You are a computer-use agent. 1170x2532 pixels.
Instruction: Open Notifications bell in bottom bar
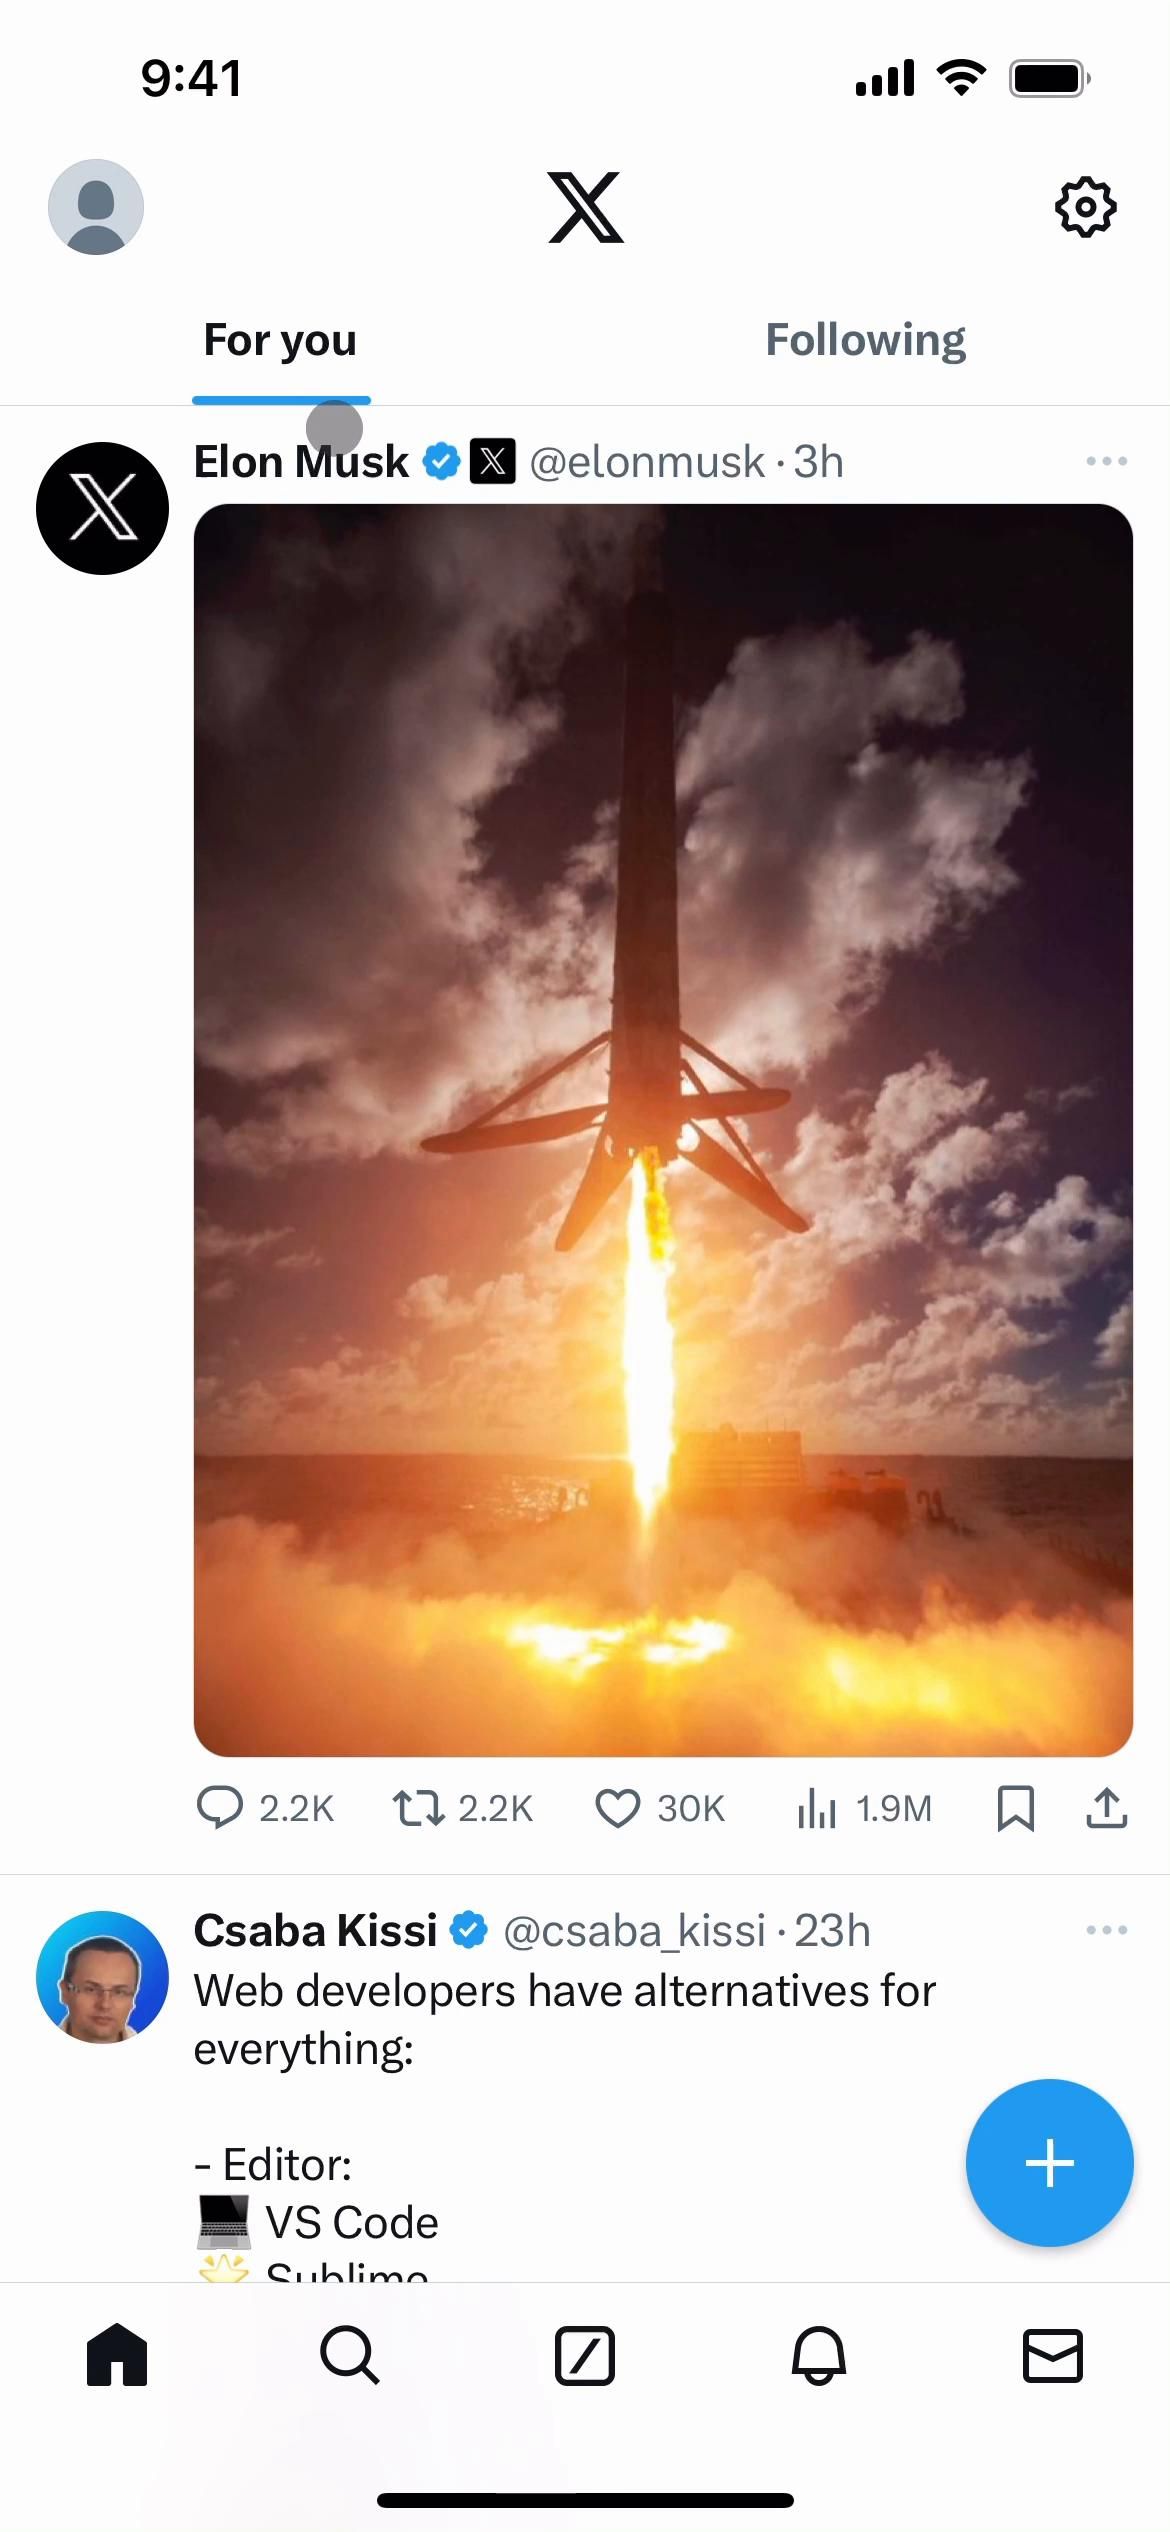click(x=819, y=2355)
